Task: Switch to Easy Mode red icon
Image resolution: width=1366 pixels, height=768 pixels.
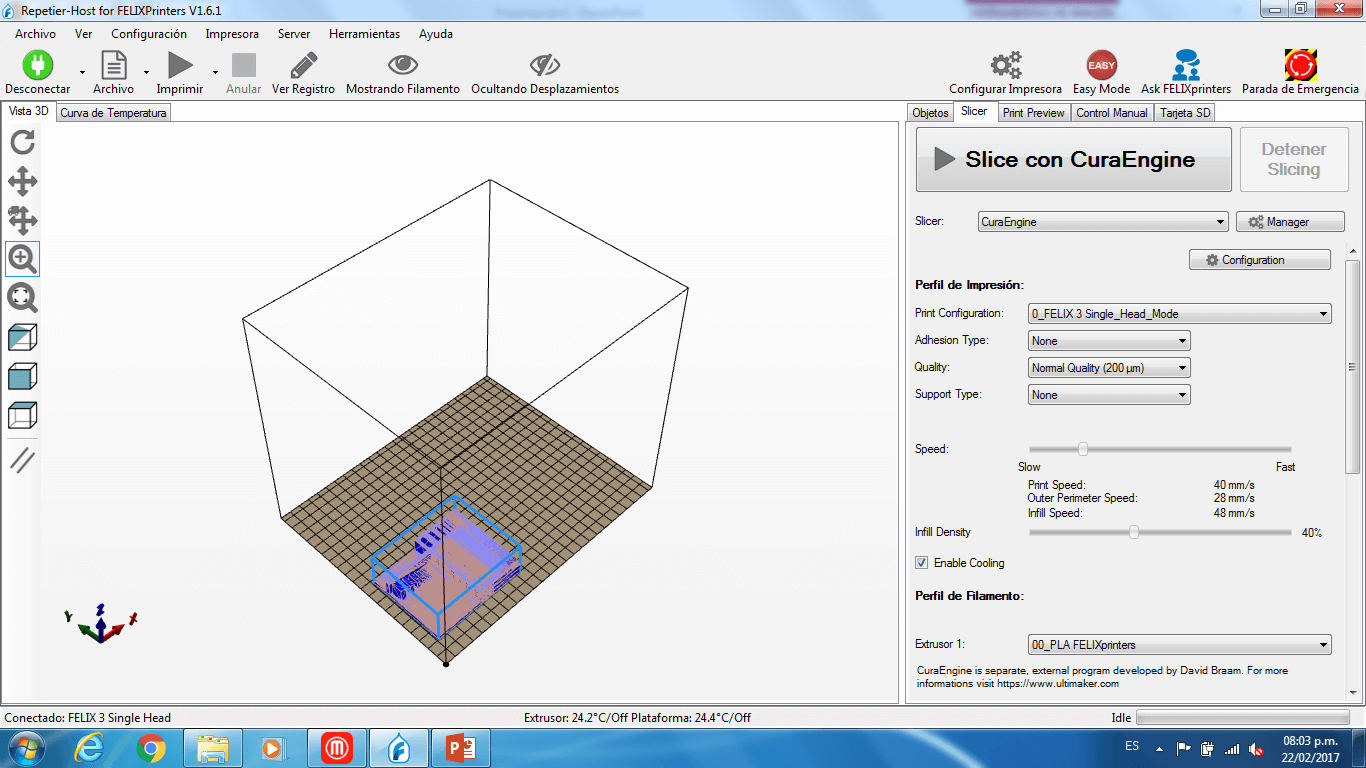Action: click(1101, 65)
